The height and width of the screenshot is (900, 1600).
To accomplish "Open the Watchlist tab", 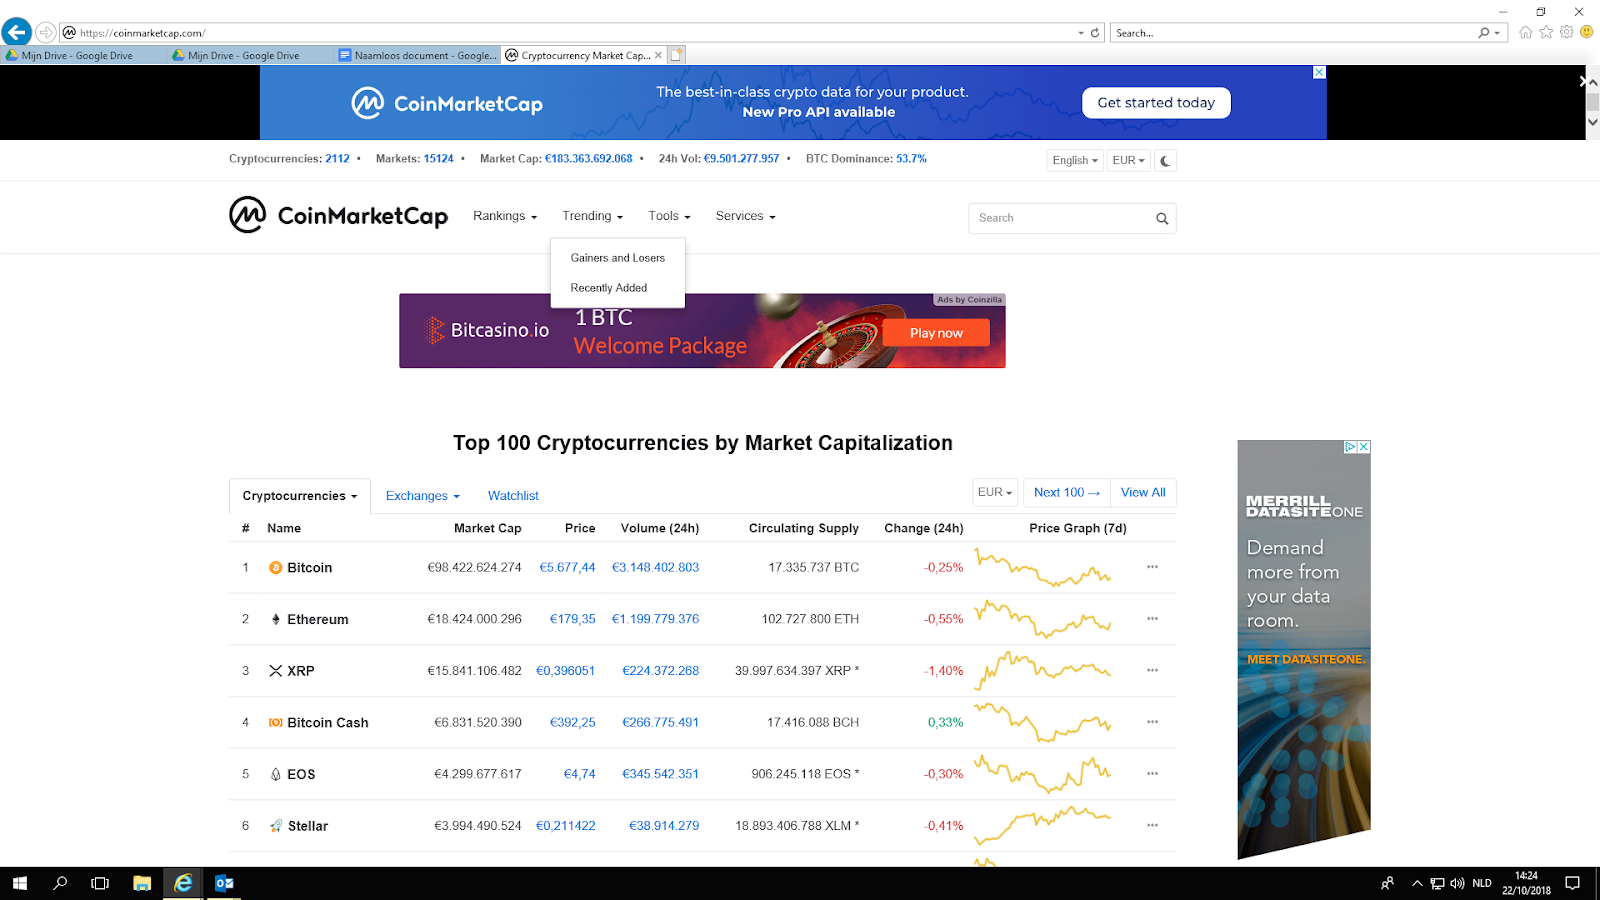I will (513, 496).
